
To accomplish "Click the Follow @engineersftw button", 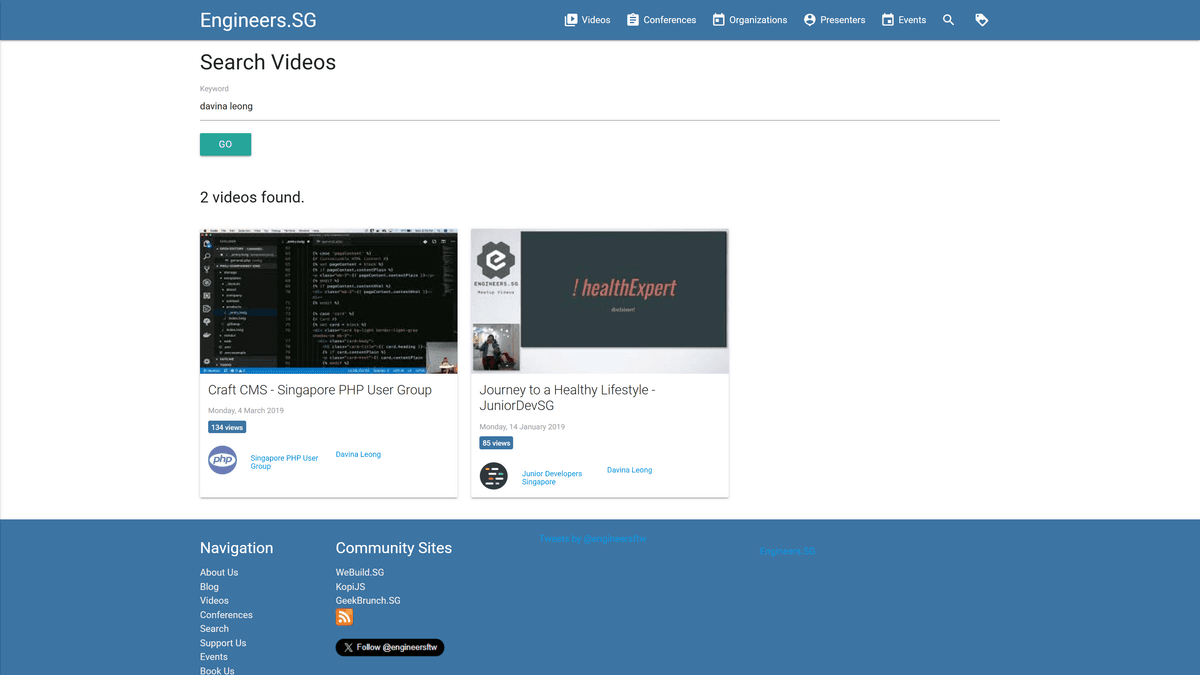I will pos(389,647).
